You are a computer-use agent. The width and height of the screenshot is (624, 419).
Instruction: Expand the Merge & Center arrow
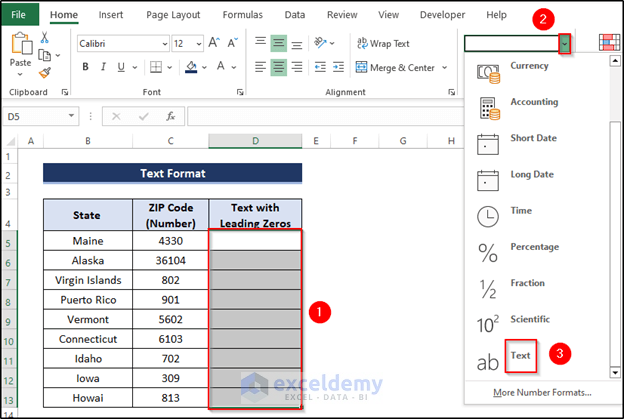point(445,68)
